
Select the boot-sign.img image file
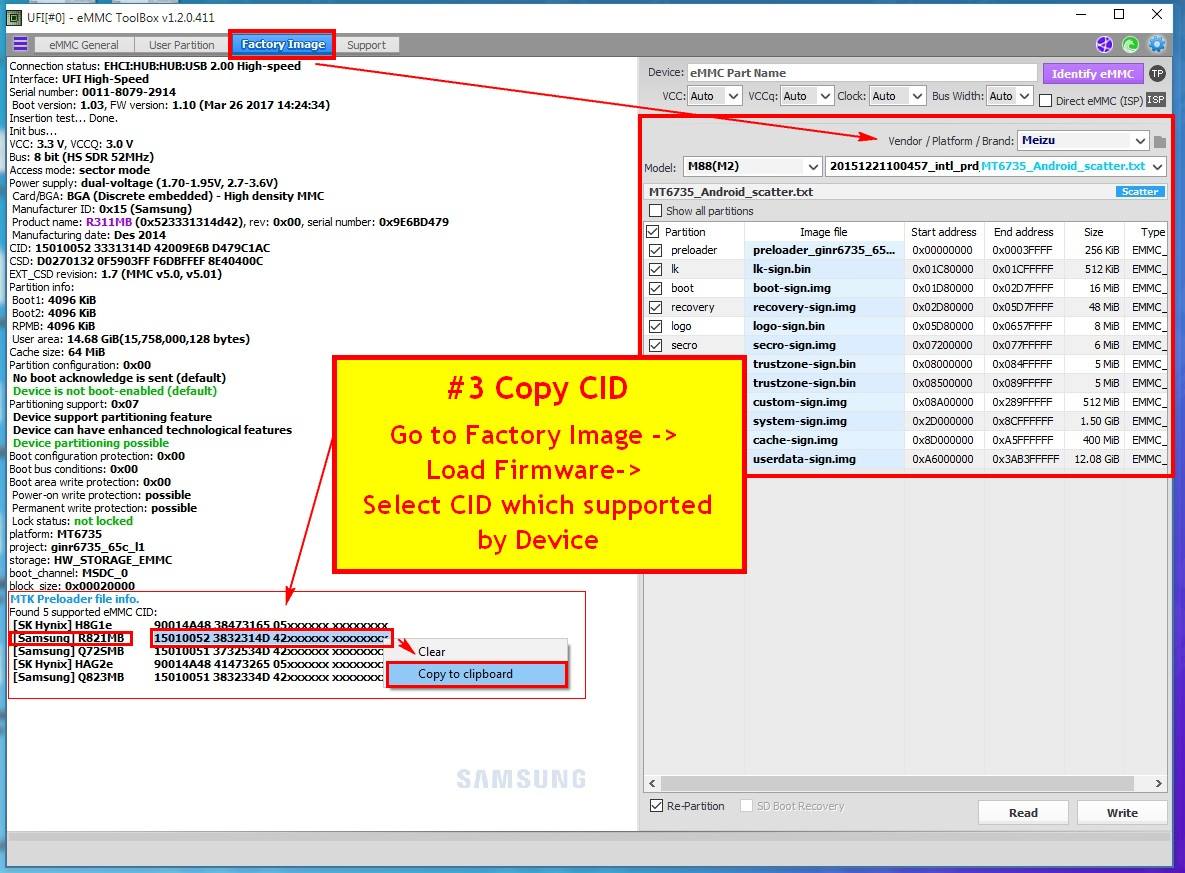pos(791,288)
